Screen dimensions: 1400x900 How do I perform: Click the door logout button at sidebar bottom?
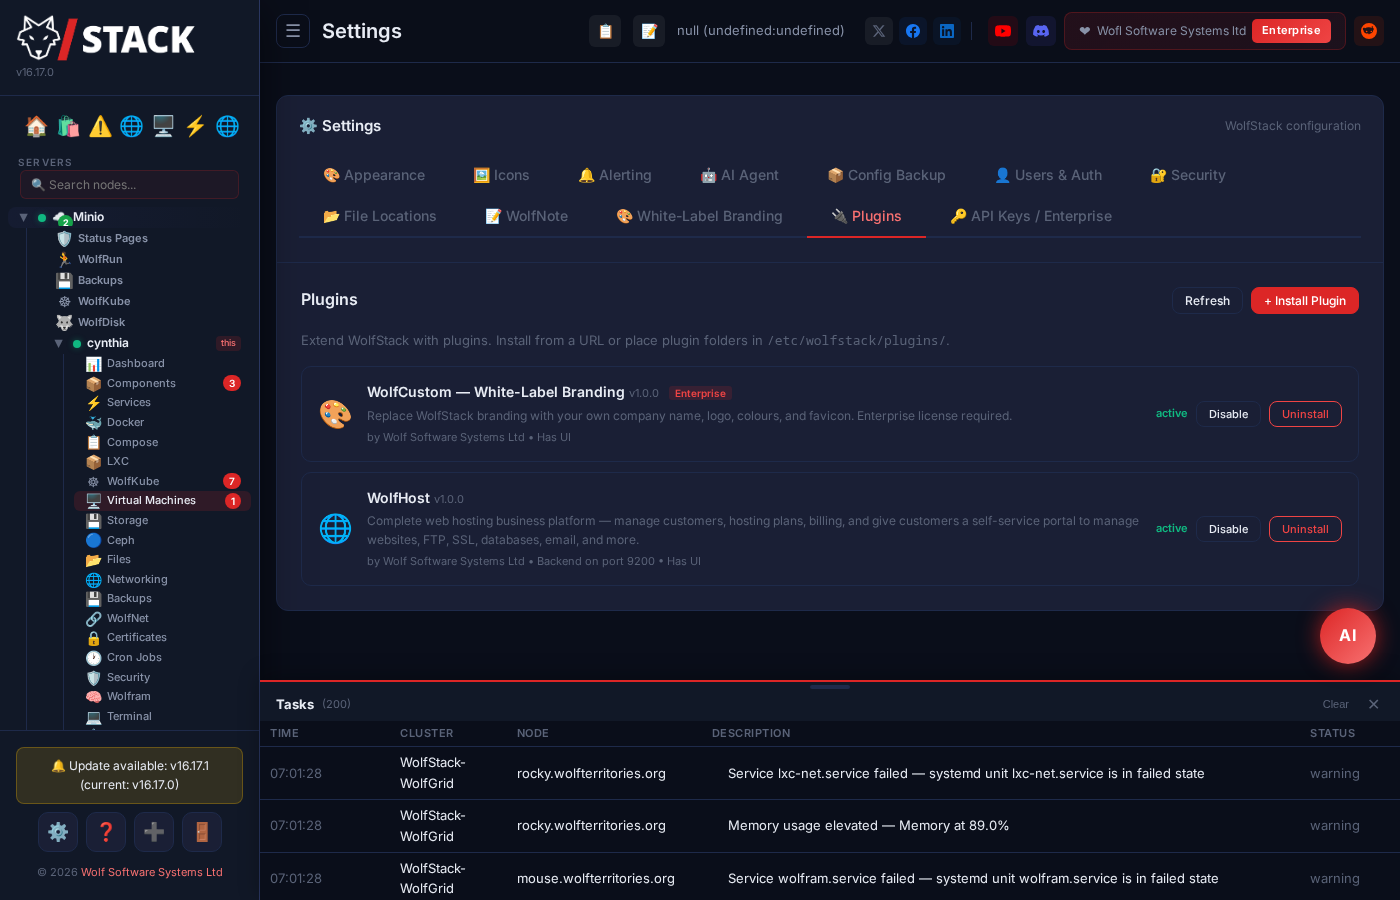202,832
